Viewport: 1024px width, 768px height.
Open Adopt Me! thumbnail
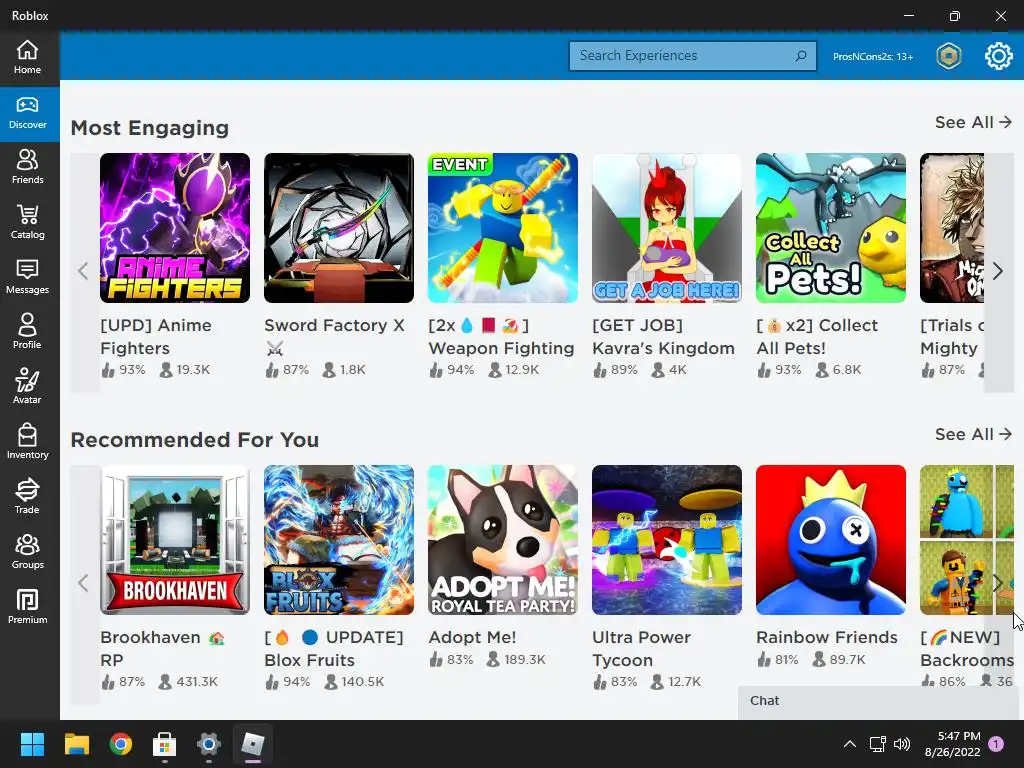[503, 540]
